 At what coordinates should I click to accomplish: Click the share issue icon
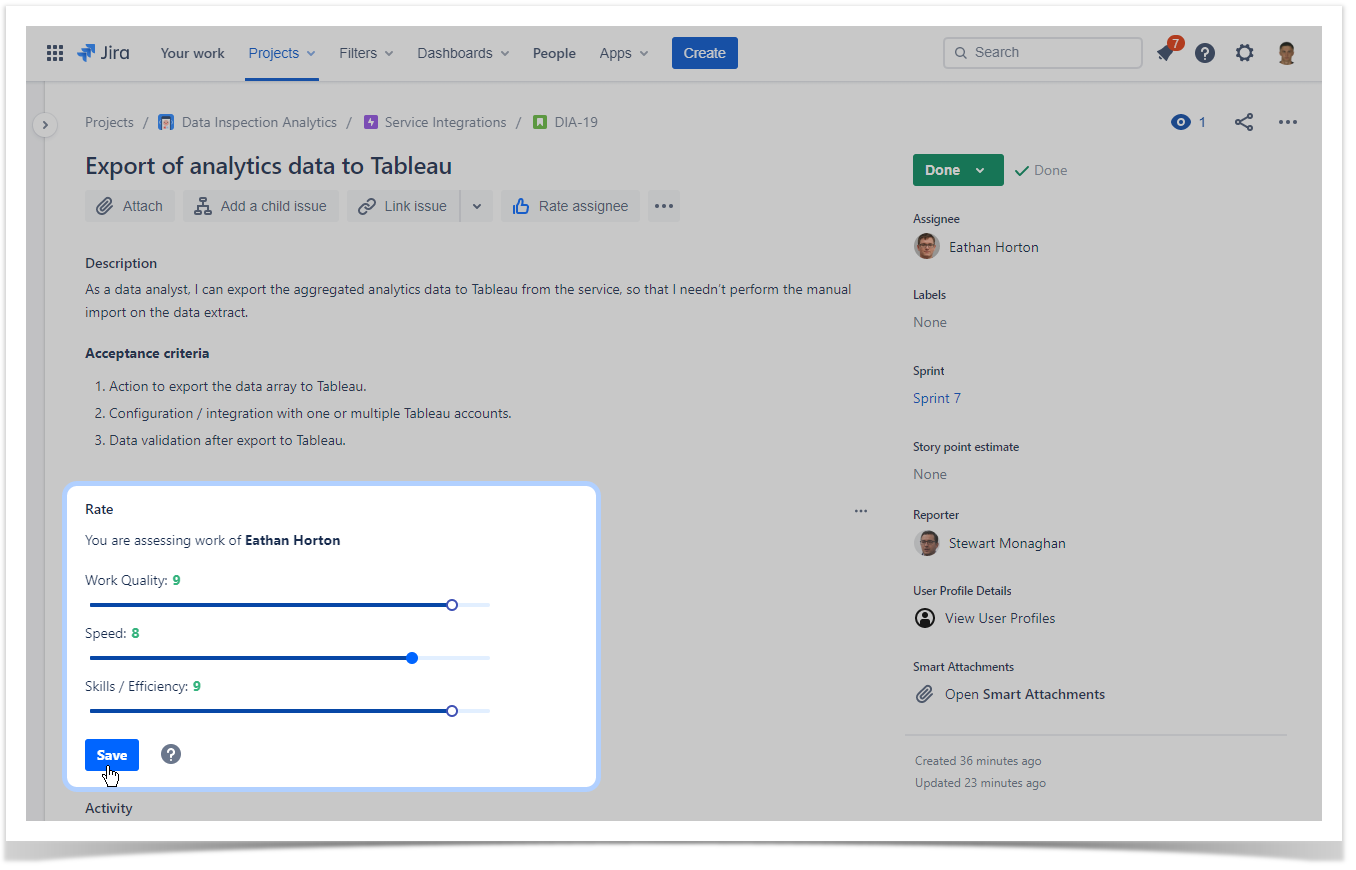tap(1243, 122)
